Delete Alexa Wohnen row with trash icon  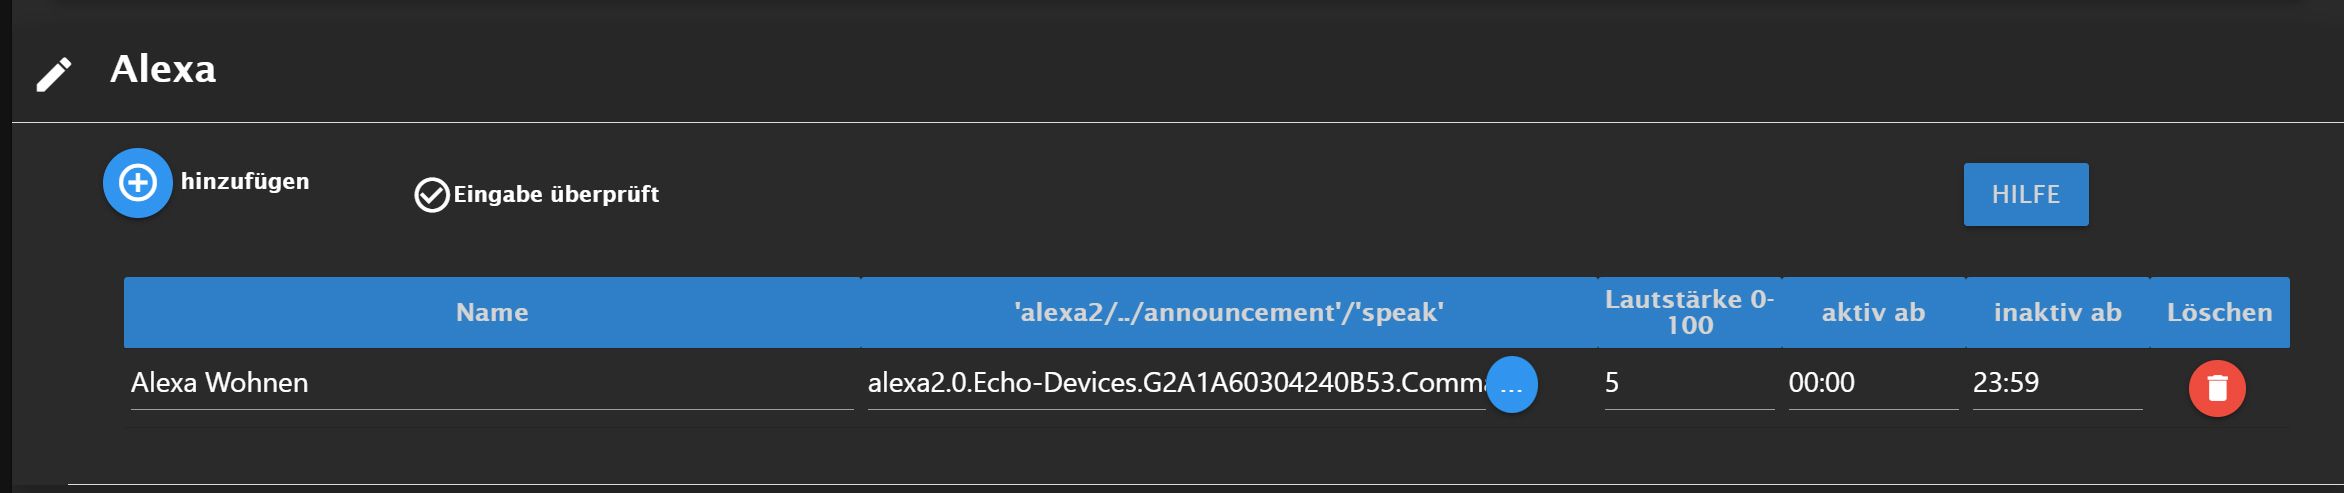click(x=2217, y=388)
